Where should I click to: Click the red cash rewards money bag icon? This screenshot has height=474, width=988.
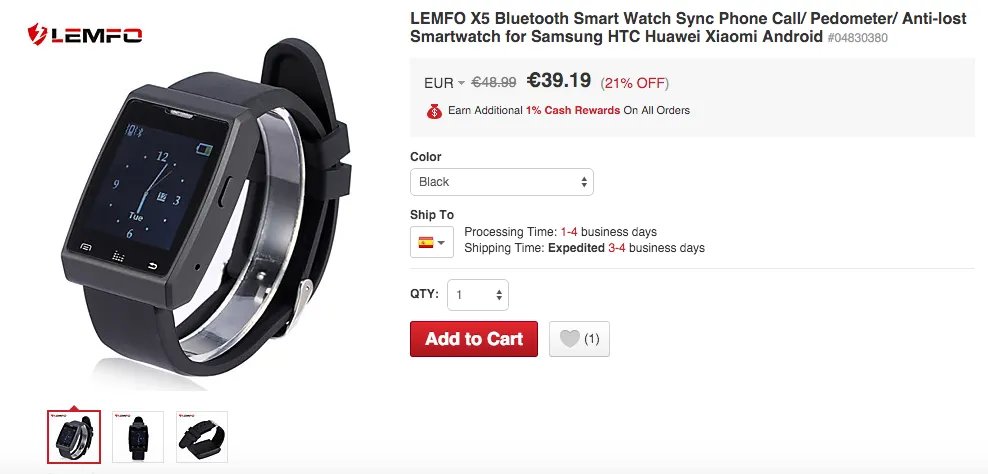tap(433, 111)
